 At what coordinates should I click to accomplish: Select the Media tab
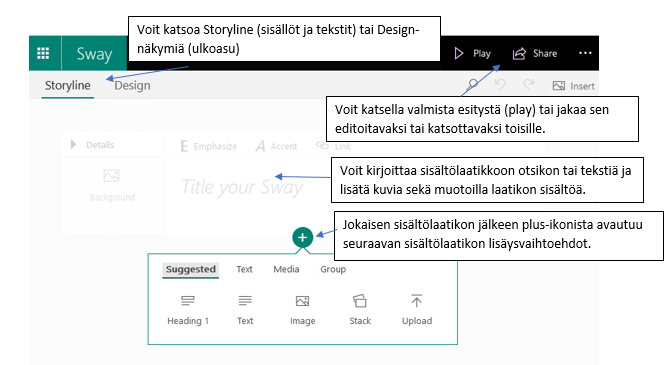(286, 269)
